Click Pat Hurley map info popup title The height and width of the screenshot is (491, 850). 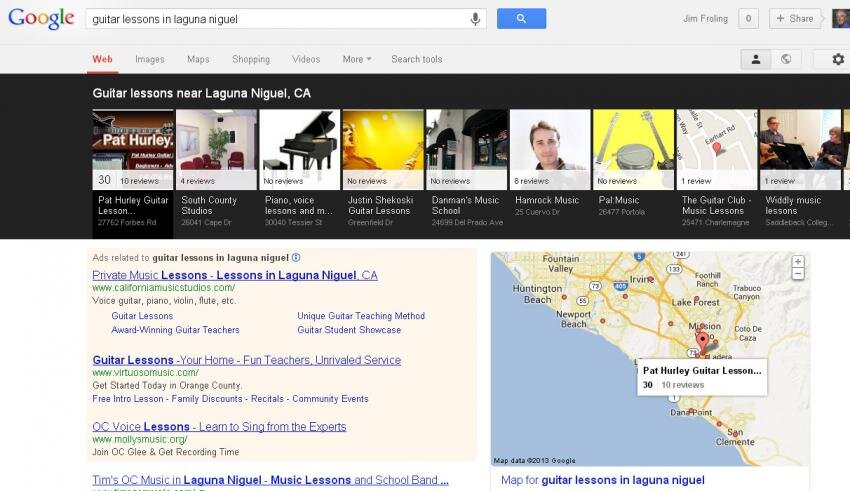pyautogui.click(x=702, y=371)
